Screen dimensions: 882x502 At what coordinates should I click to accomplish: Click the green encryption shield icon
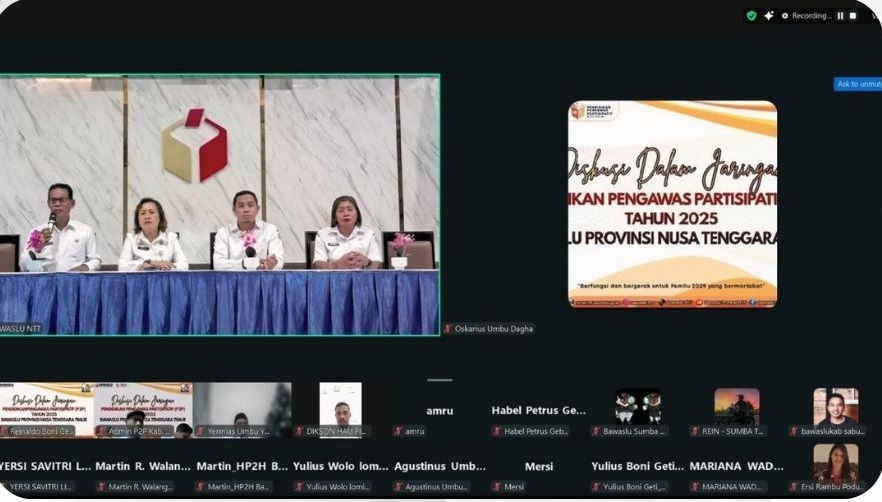tap(751, 16)
